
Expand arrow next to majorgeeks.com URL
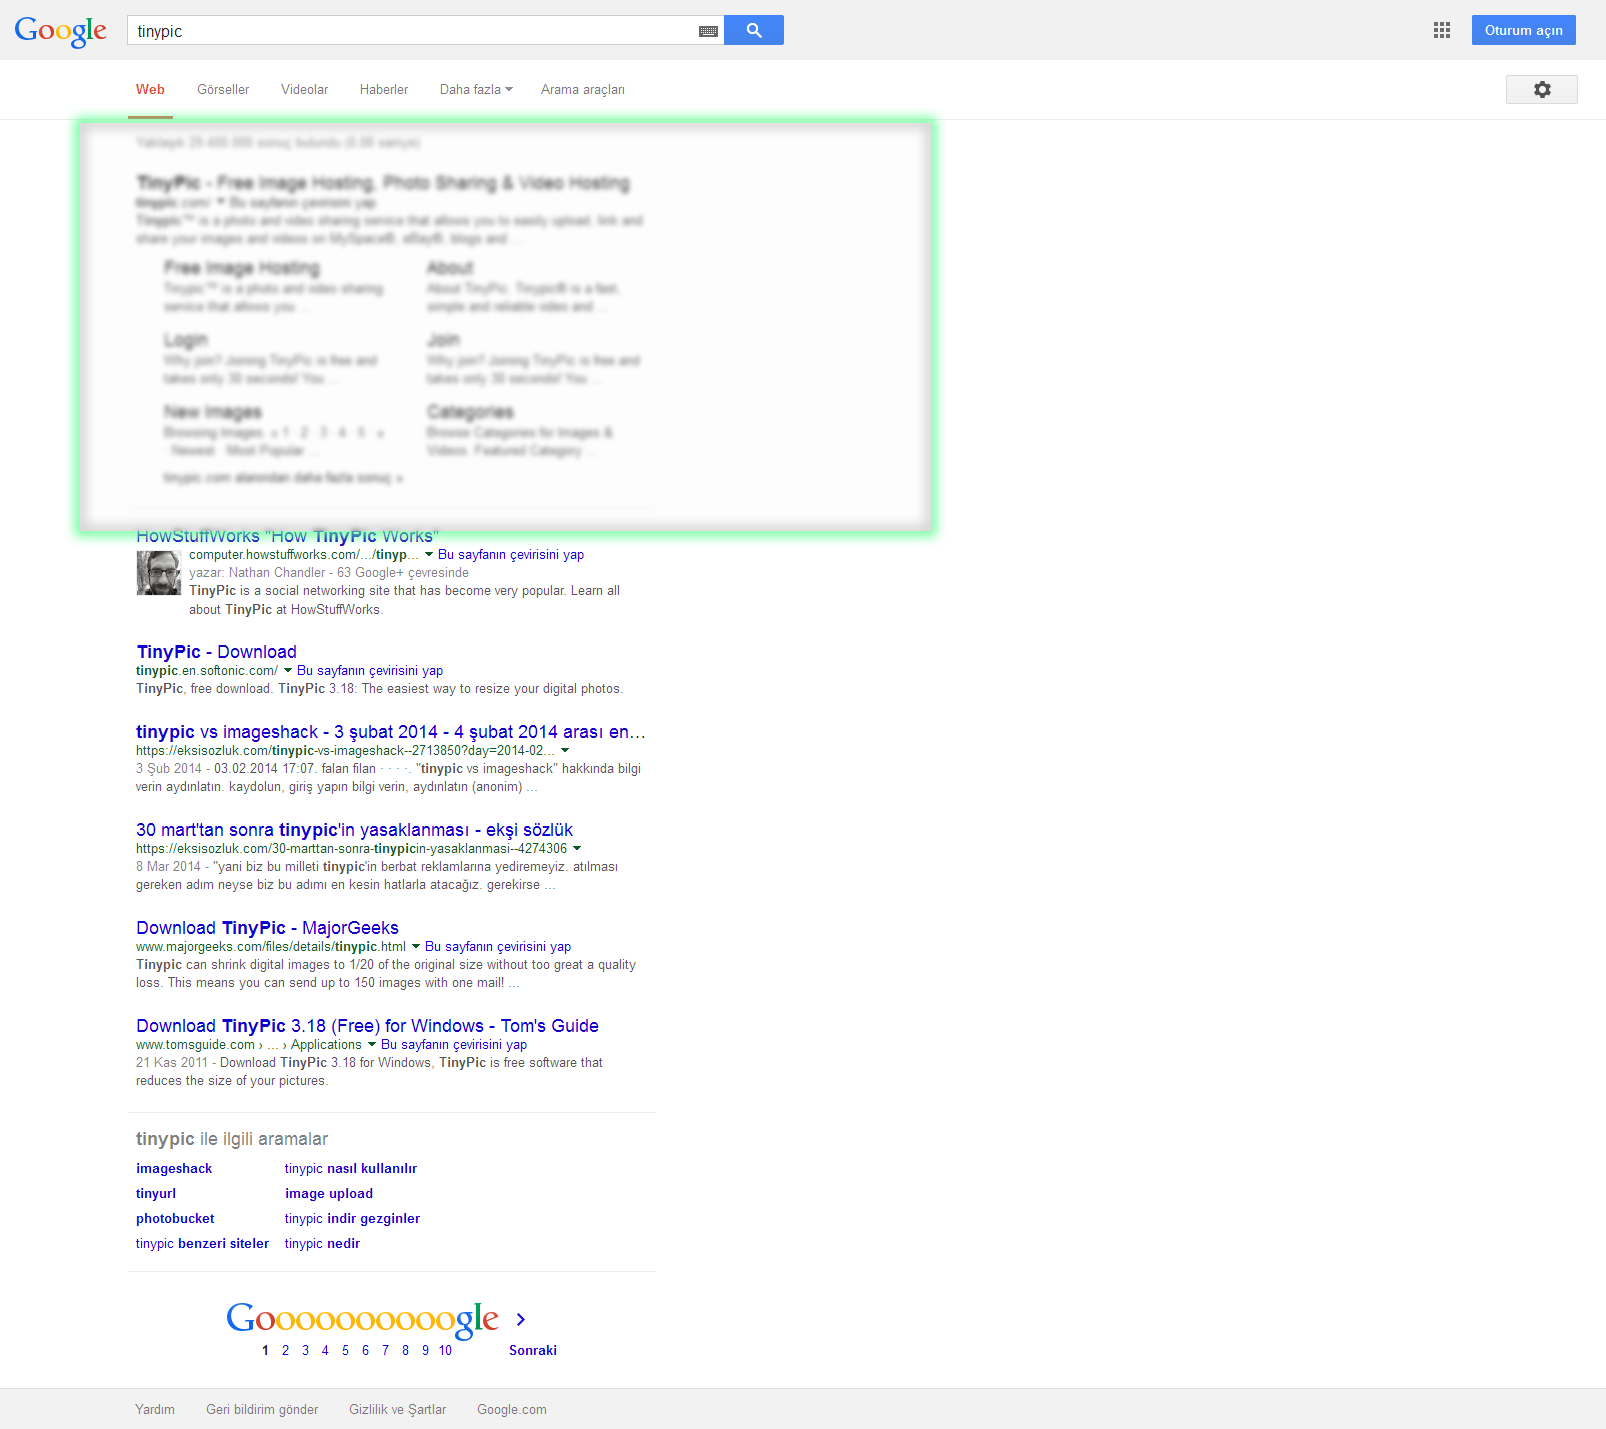point(416,946)
